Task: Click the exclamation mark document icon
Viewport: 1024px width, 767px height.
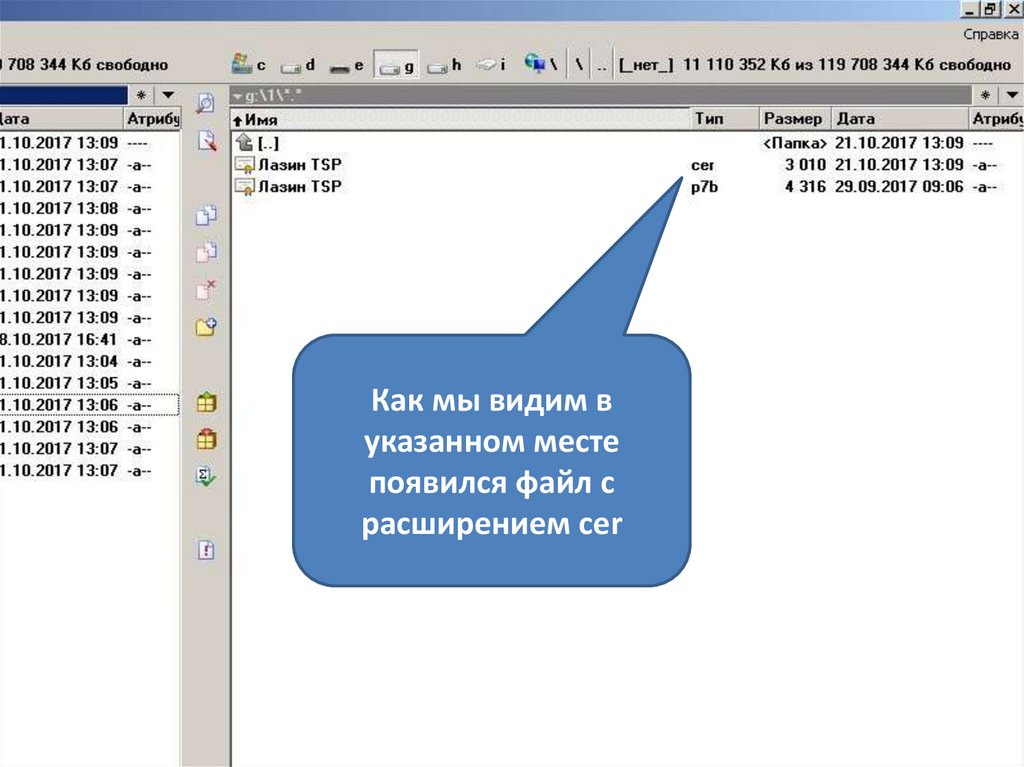Action: coord(206,551)
